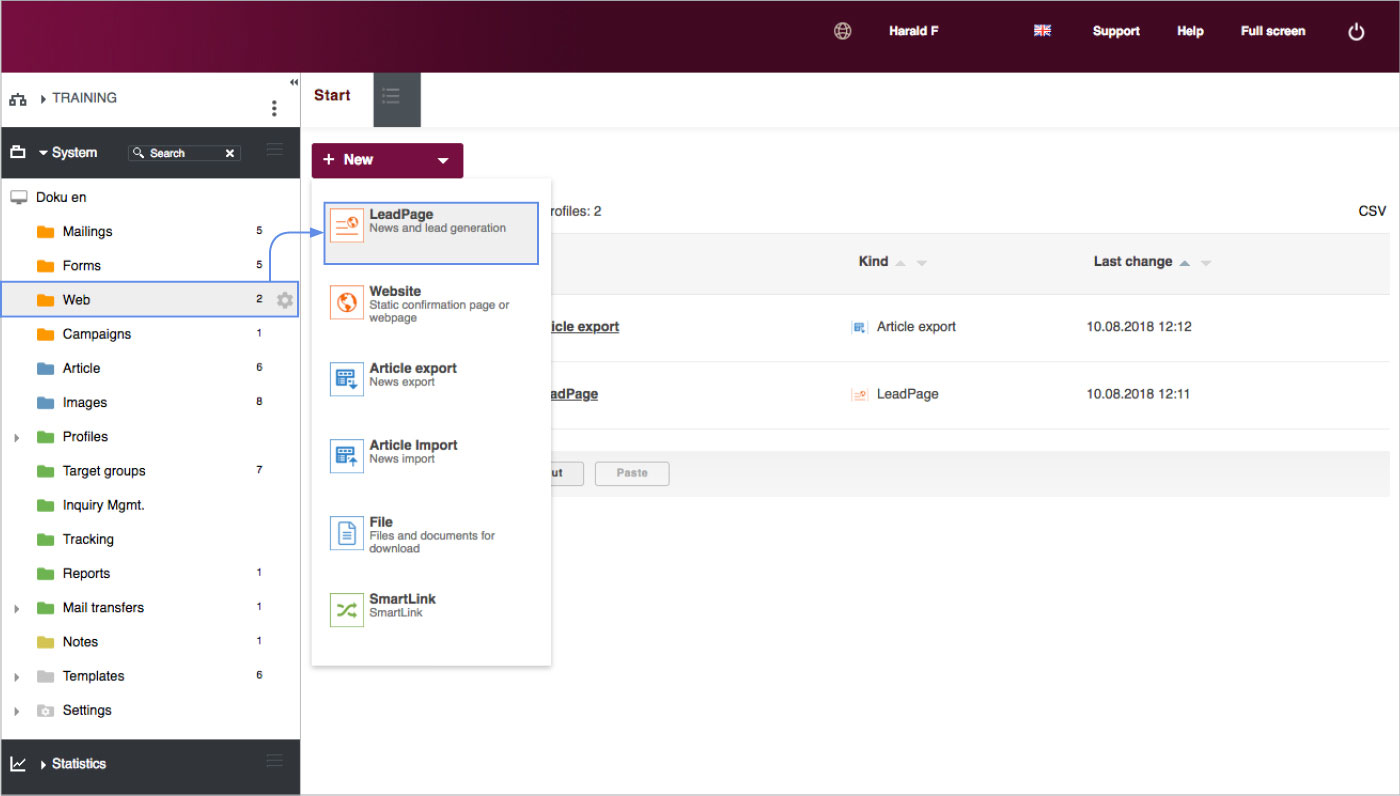Click the Support link in header
This screenshot has height=796, width=1400.
pyautogui.click(x=1115, y=31)
